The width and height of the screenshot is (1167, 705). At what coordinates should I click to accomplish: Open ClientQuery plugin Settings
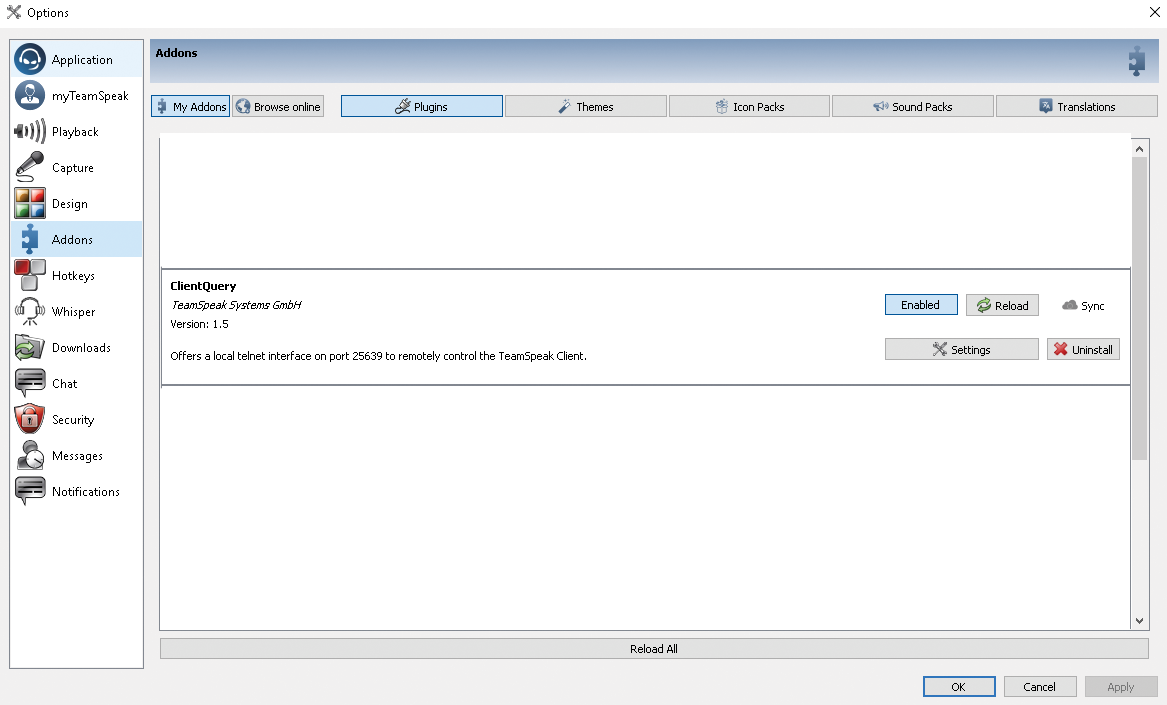962,349
